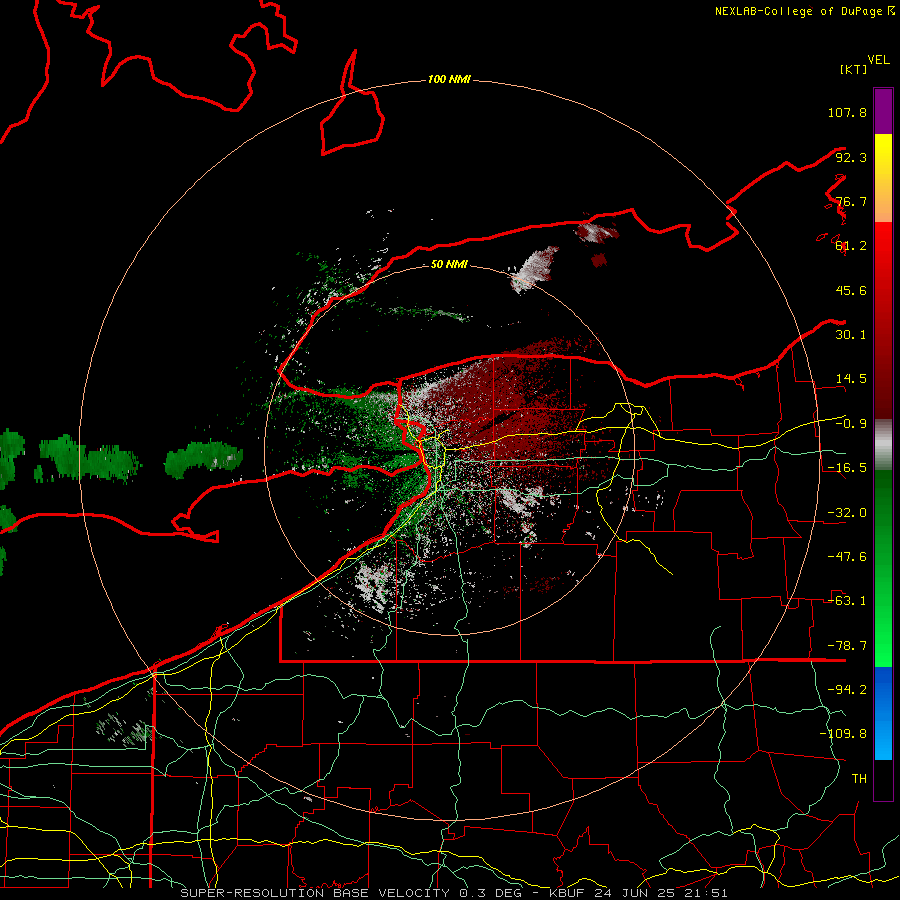Viewport: 900px width, 900px height.
Task: Click the 92.3 legend value
Action: [x=851, y=157]
